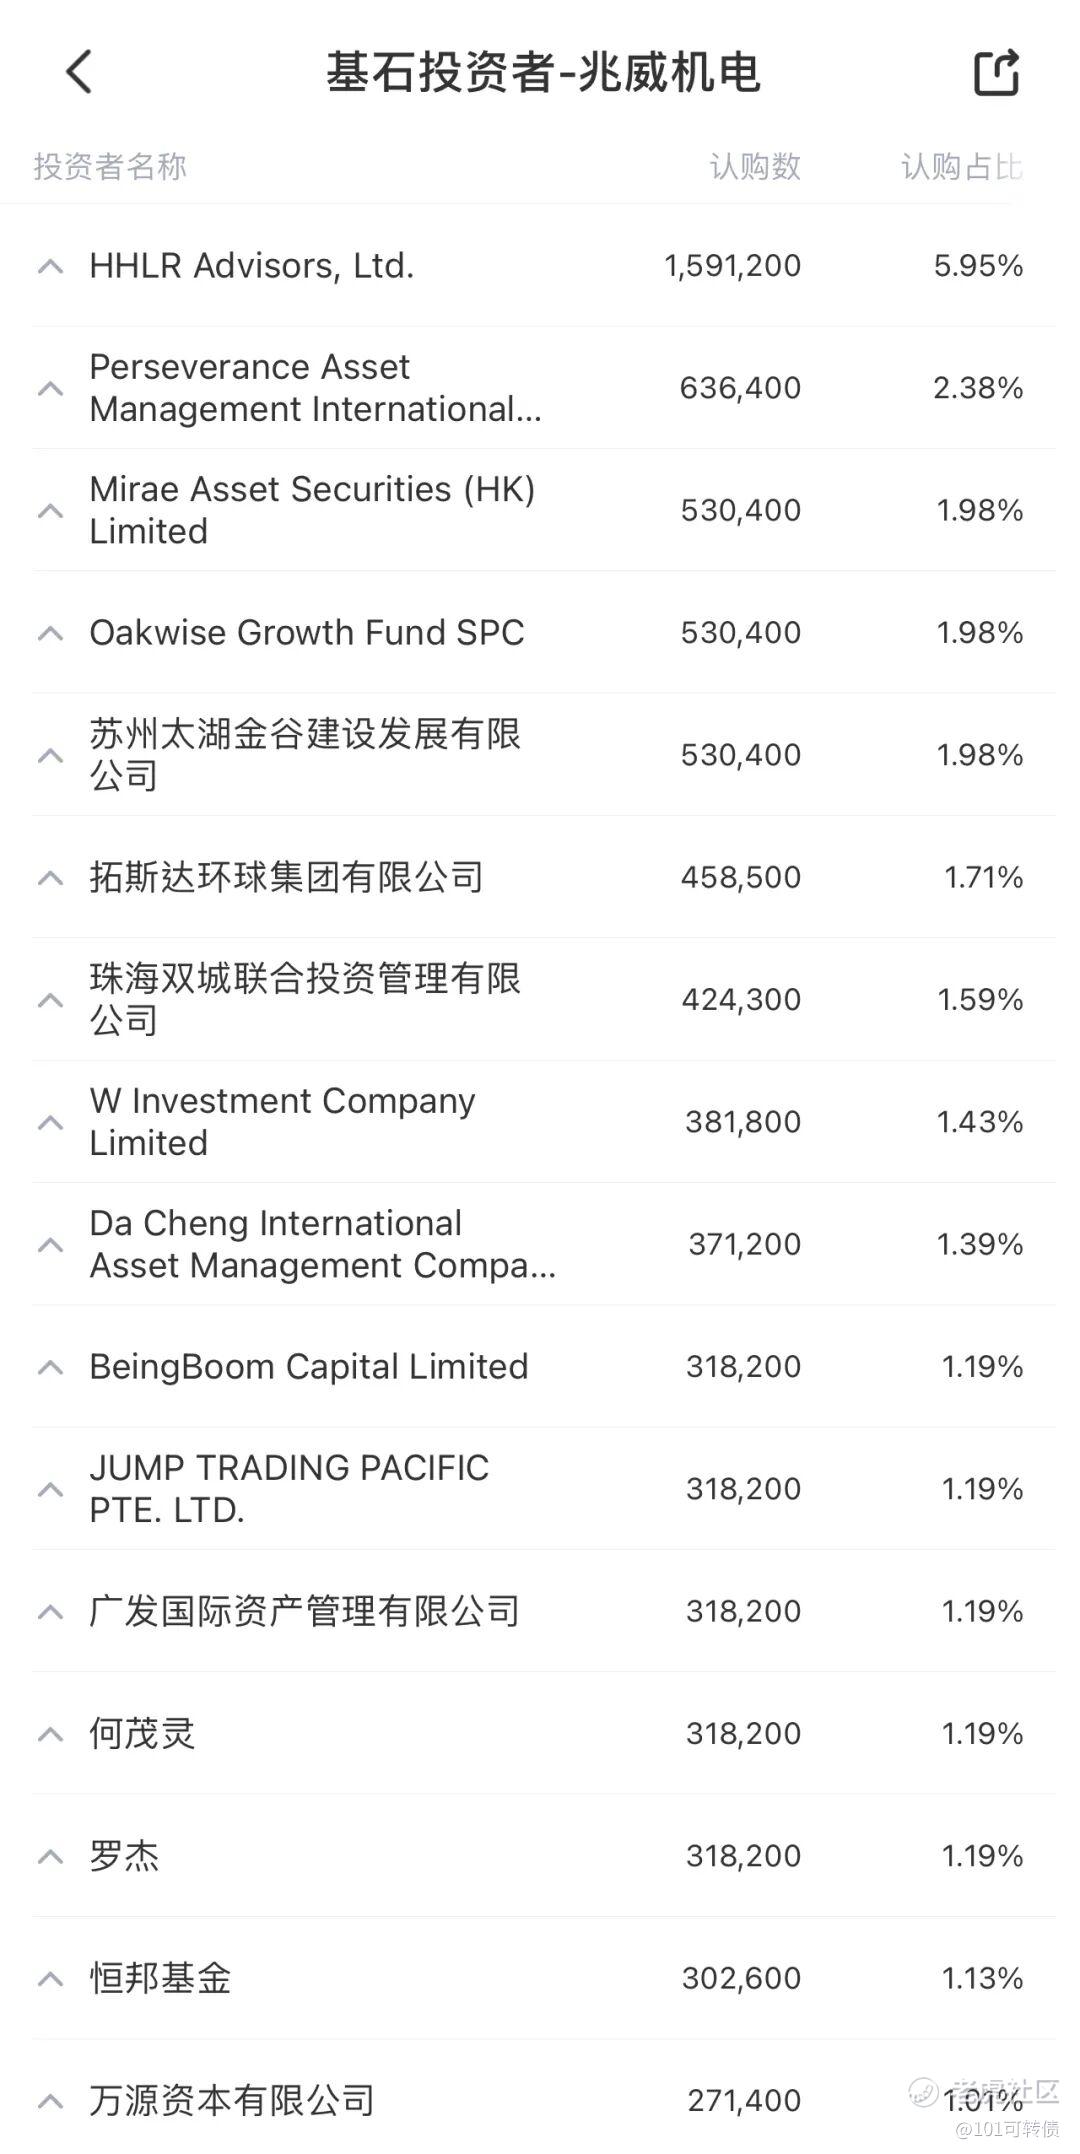This screenshot has height=2154, width=1080.
Task: Select the 万源资本有限公司 row
Action: [544, 2100]
